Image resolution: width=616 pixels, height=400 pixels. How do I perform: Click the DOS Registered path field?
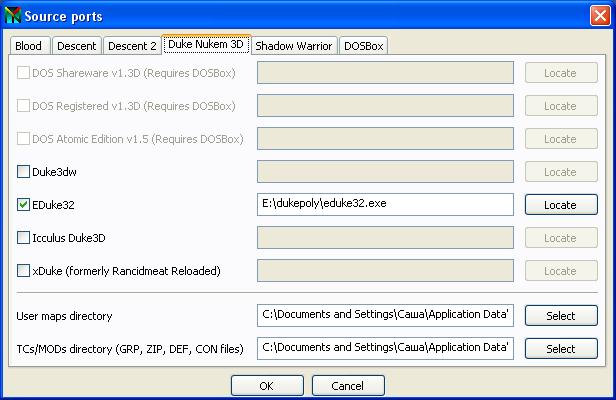point(385,106)
